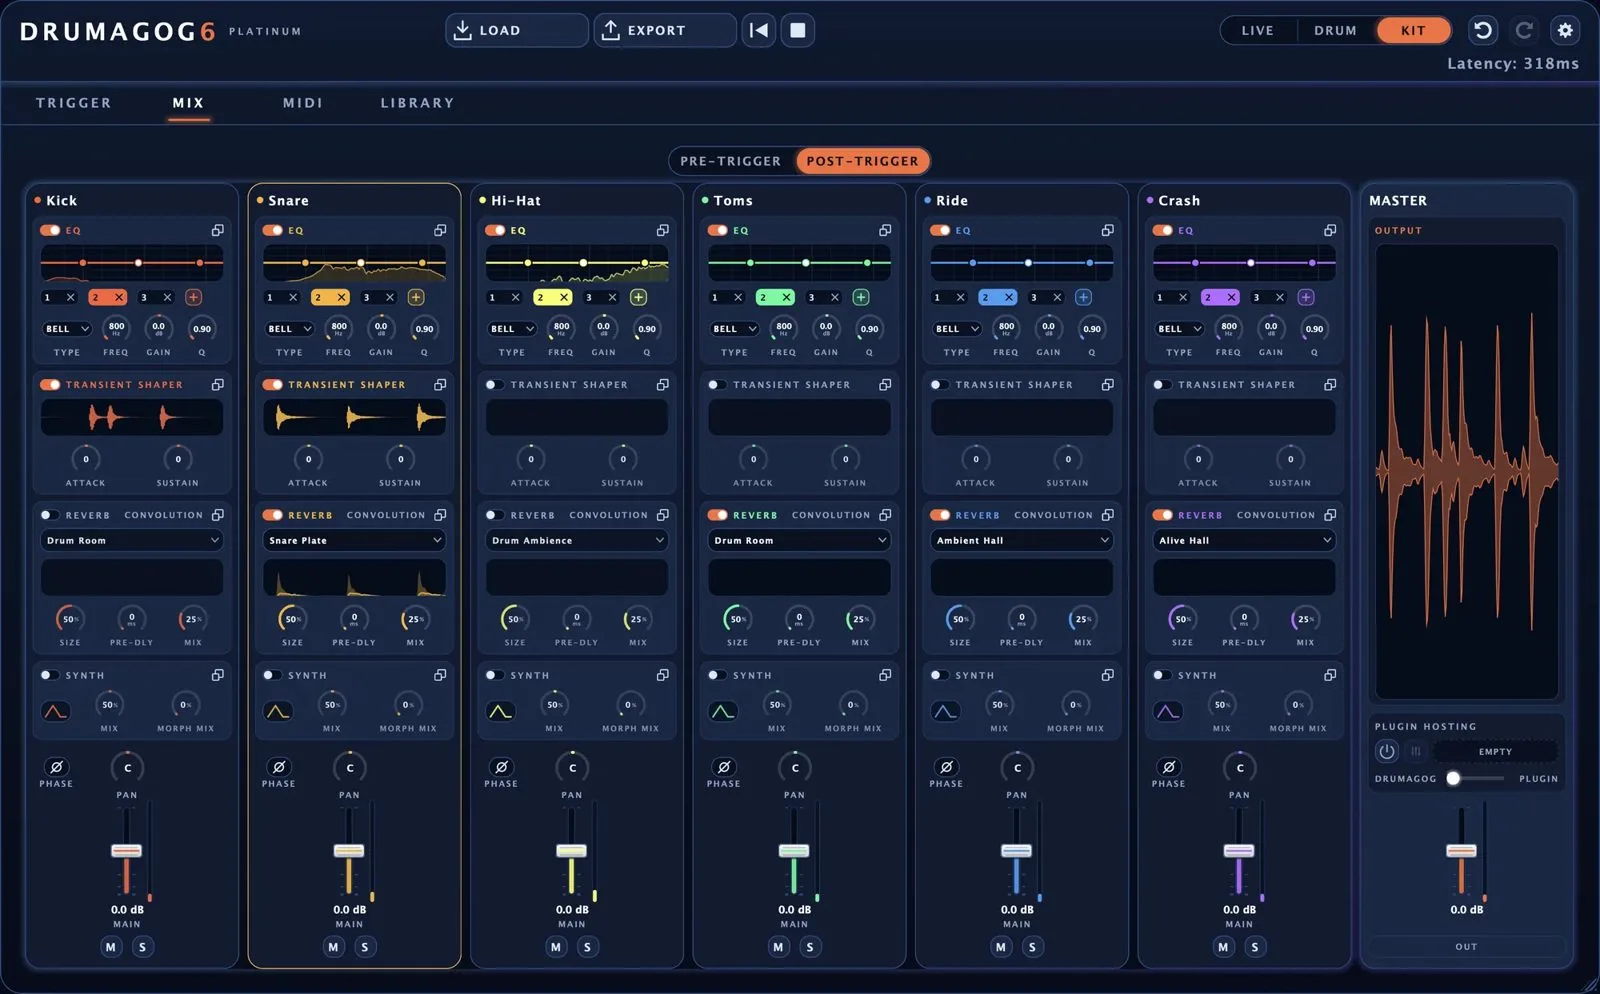1600x994 pixels.
Task: Enable the Kick Reverb toggle
Action: click(x=50, y=515)
